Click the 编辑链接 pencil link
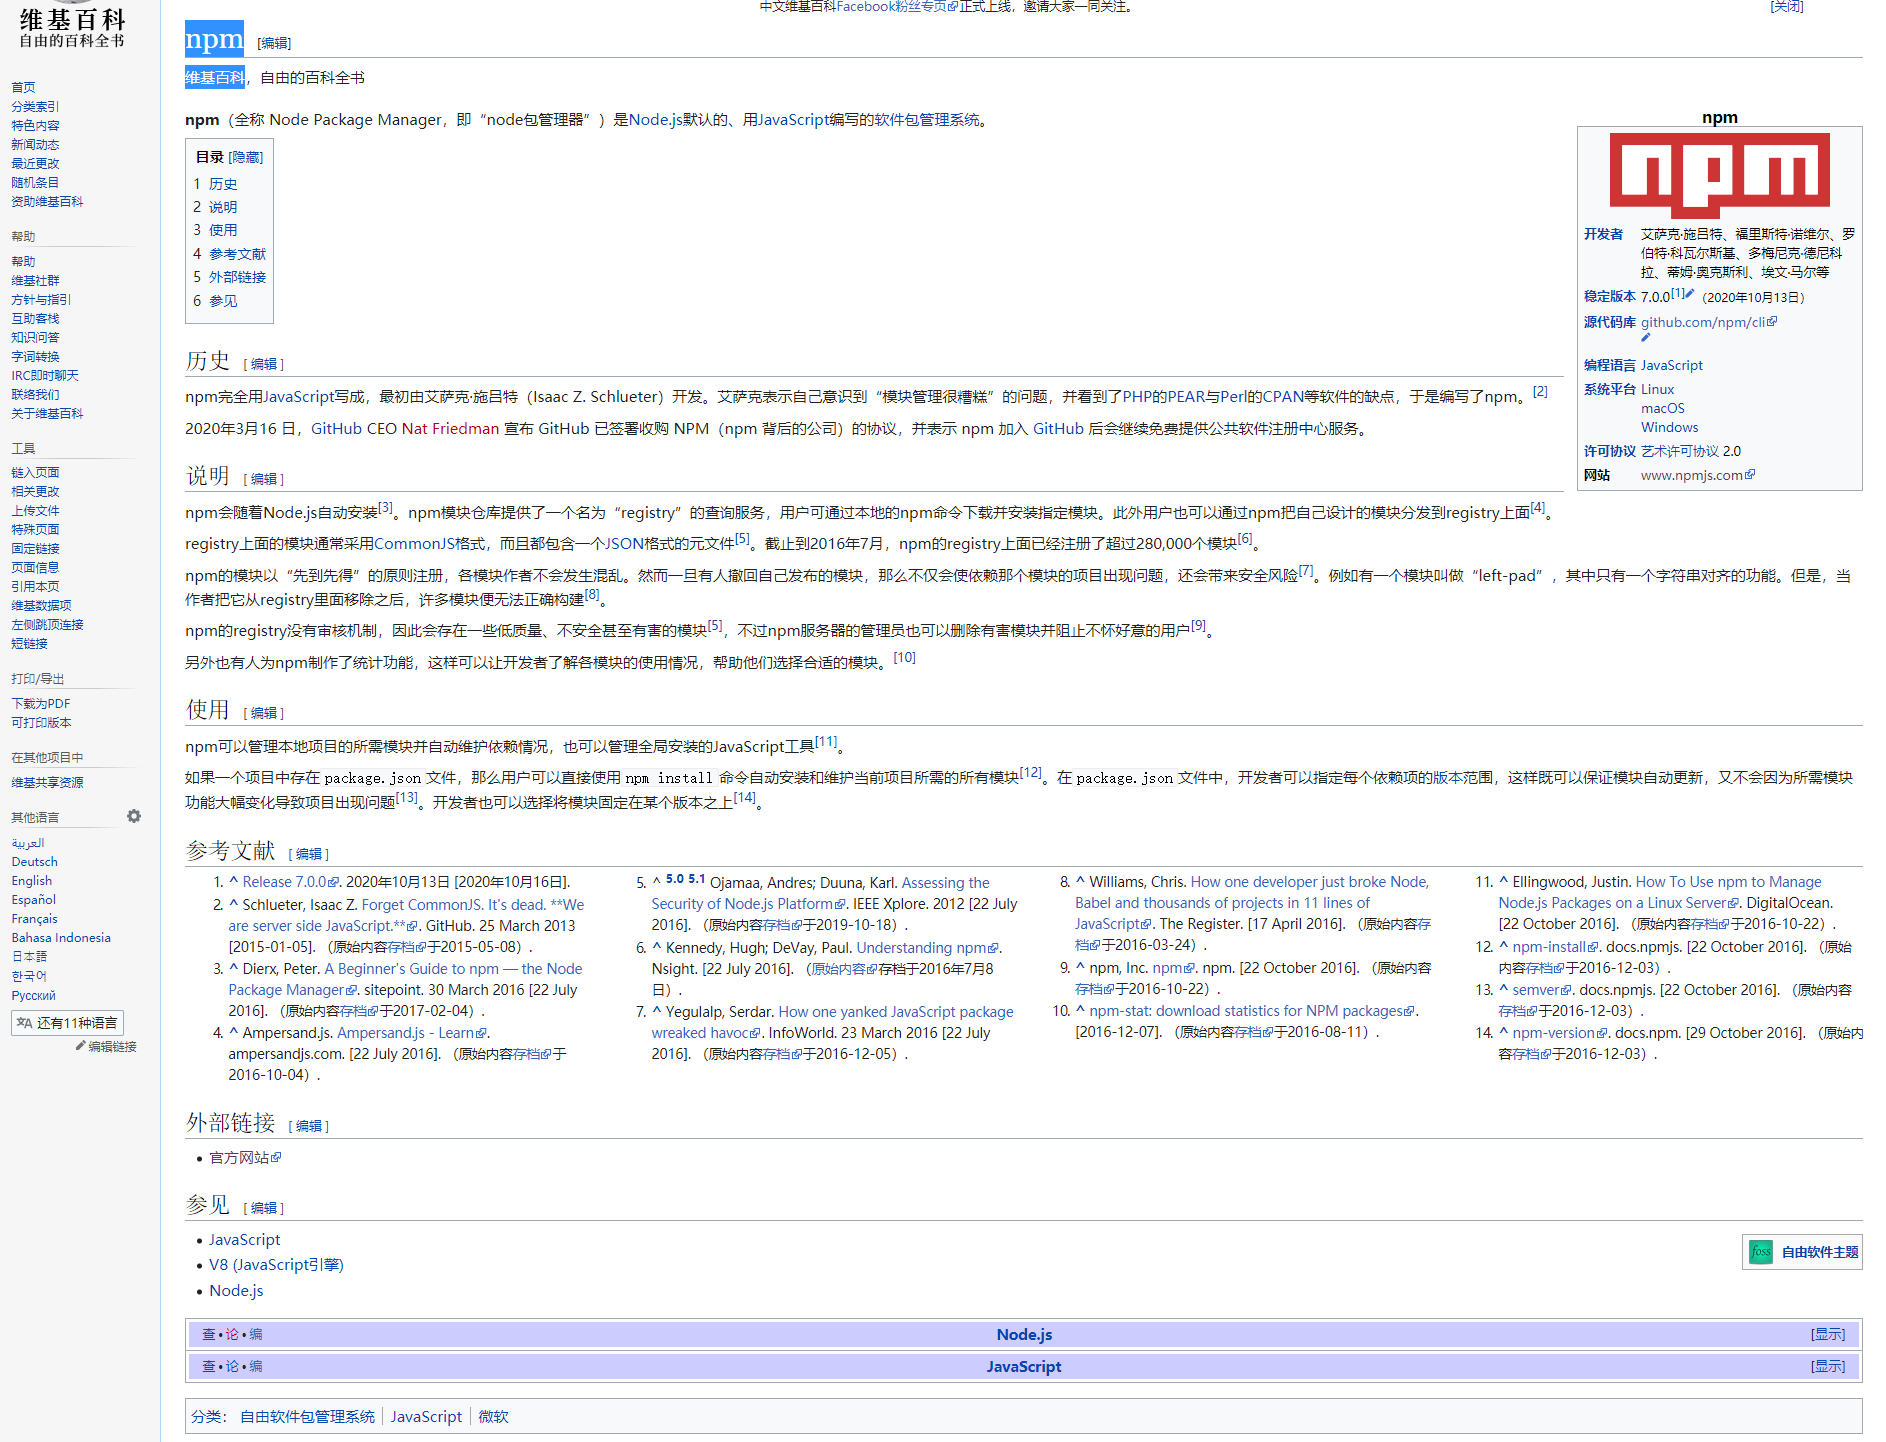This screenshot has width=1886, height=1442. [x=106, y=1046]
